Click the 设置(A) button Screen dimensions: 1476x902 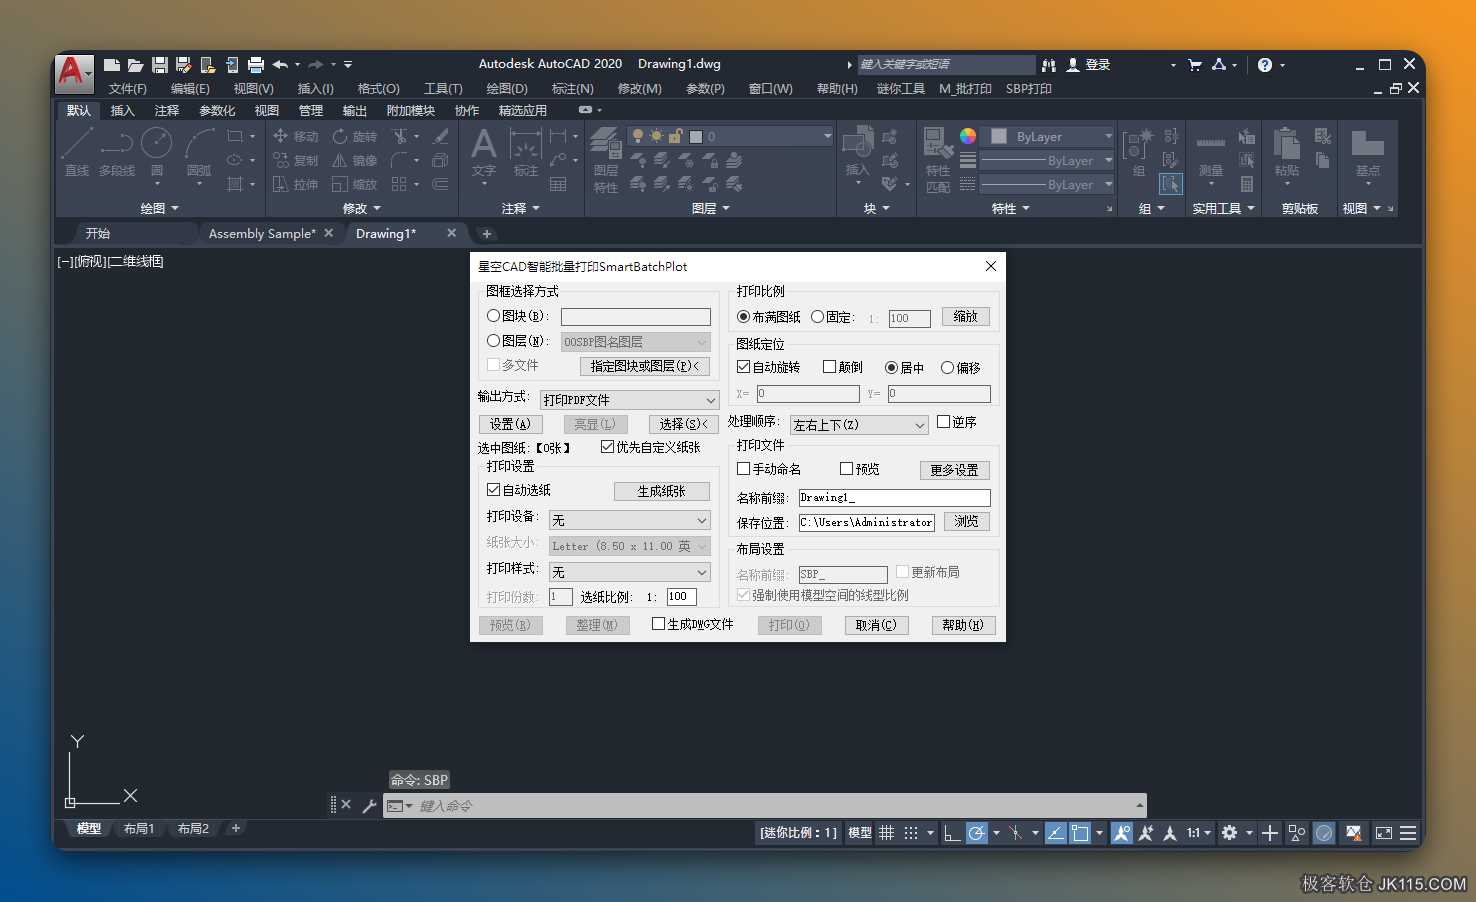(511, 424)
